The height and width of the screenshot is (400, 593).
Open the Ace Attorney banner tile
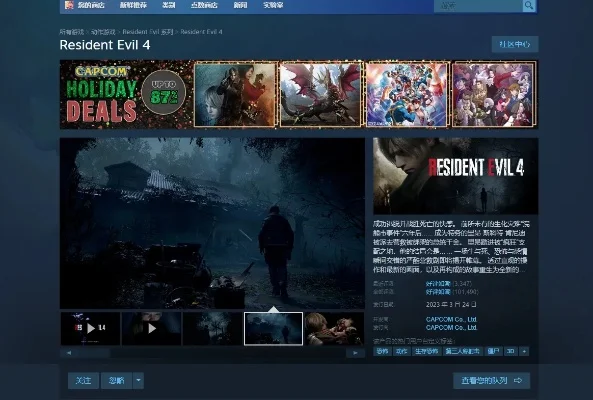coord(494,94)
